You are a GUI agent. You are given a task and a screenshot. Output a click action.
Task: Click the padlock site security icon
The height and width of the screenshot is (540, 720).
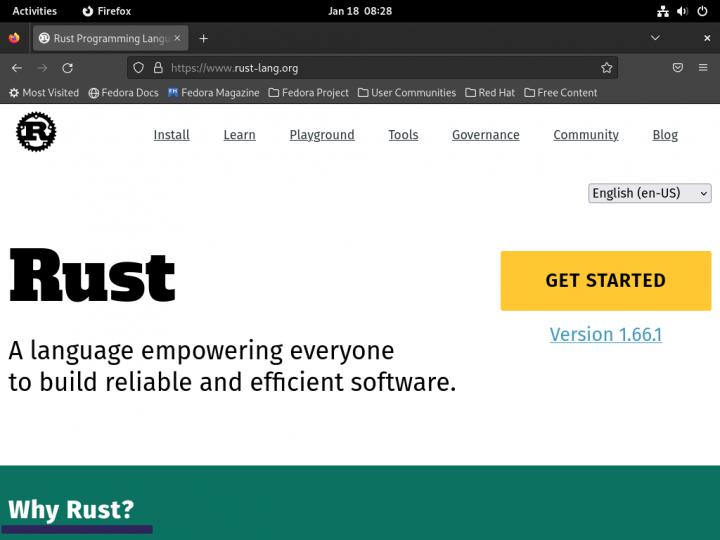click(157, 68)
